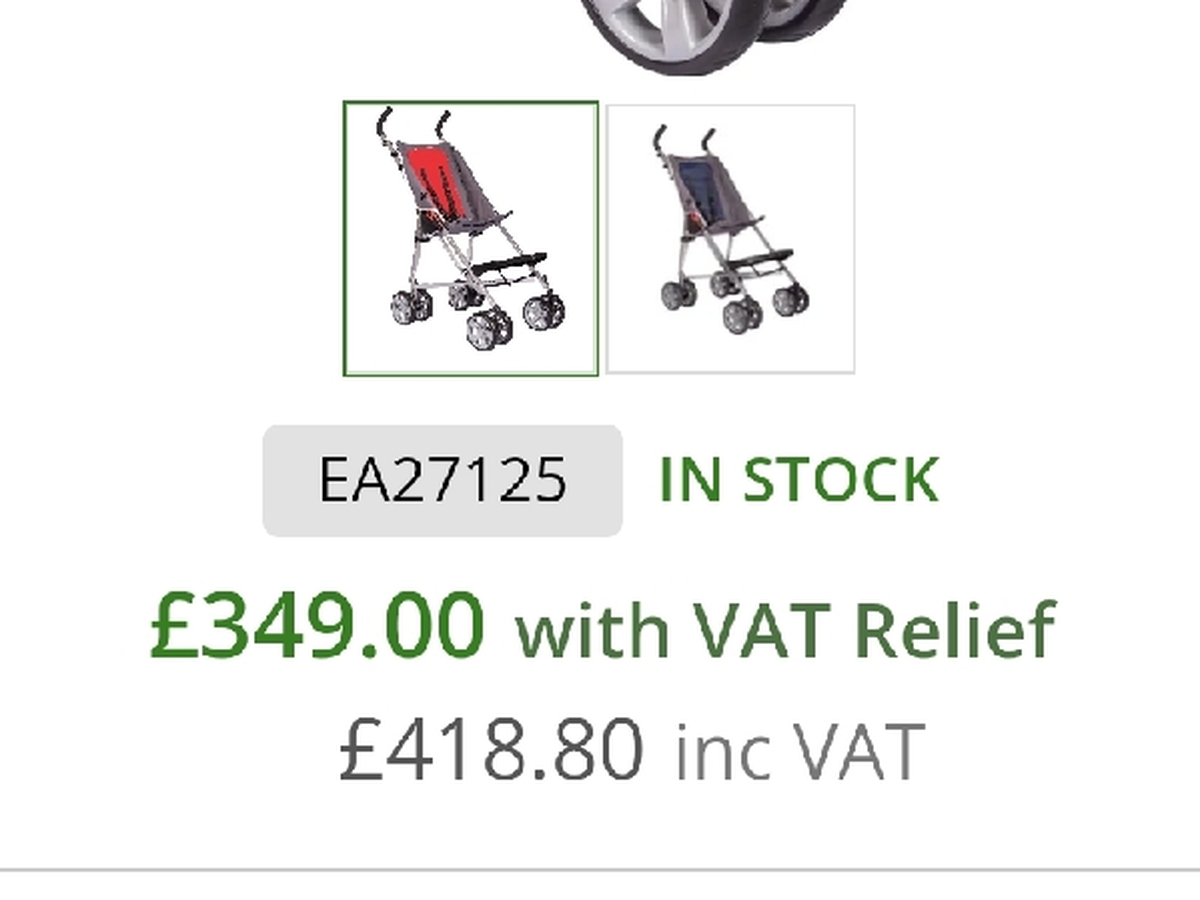The height and width of the screenshot is (900, 1200).
Task: Click the EA27125 product code badge
Action: click(x=443, y=480)
